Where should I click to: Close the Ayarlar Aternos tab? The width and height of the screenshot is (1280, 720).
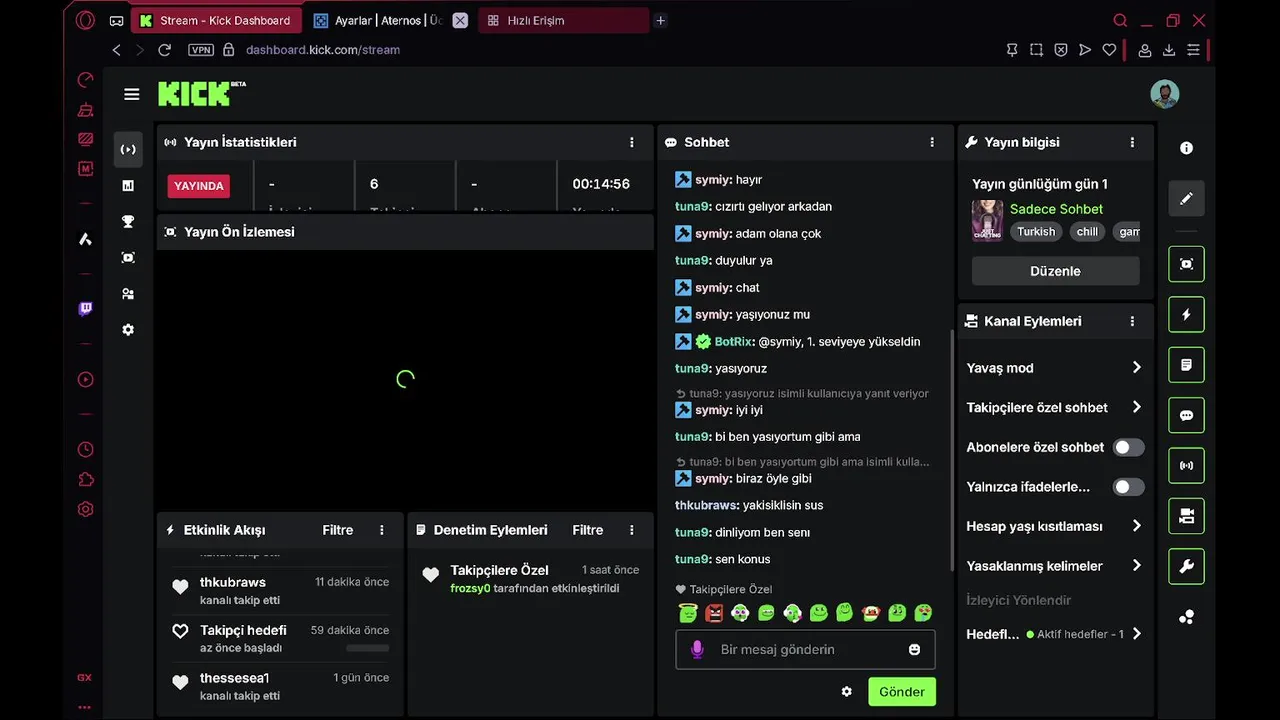(x=460, y=20)
